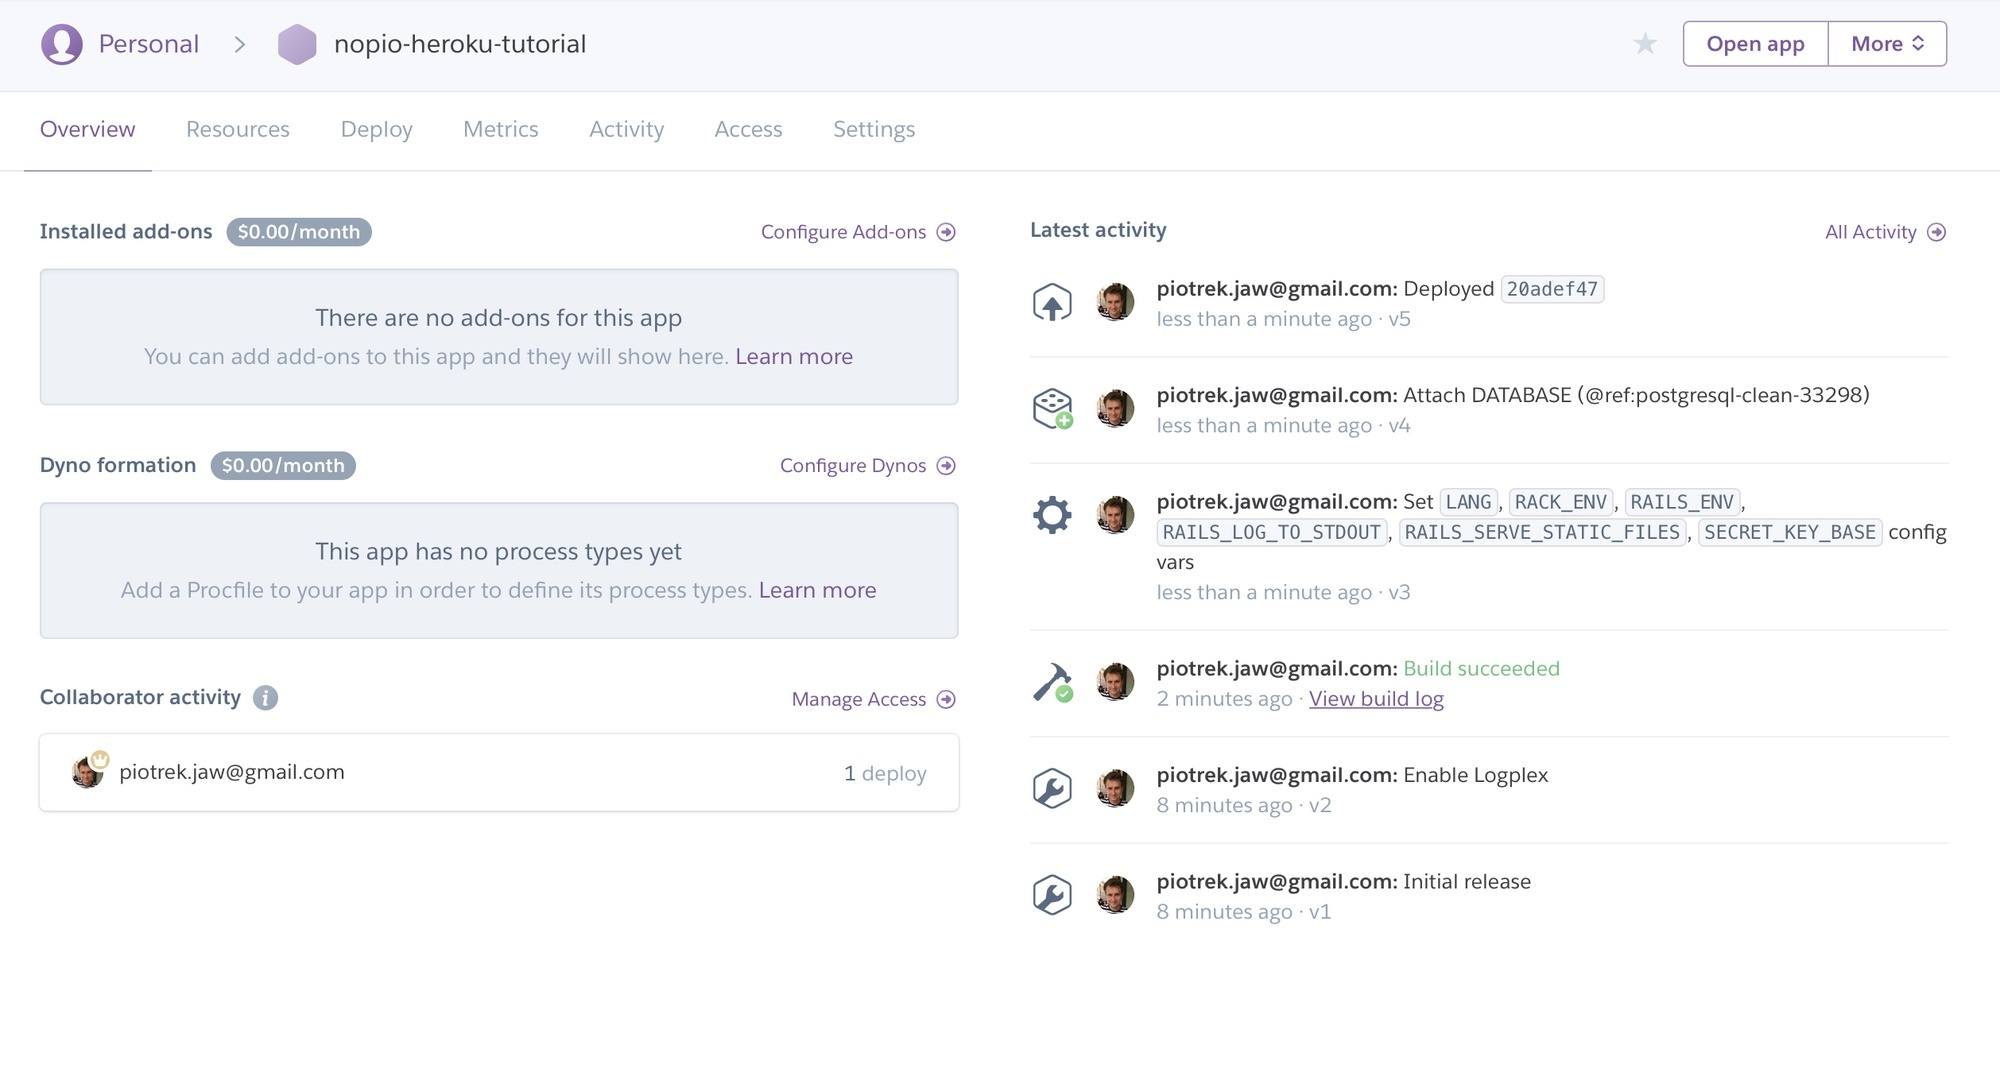Click the config vars settings icon
The width and height of the screenshot is (2000, 1084).
pyautogui.click(x=1053, y=514)
